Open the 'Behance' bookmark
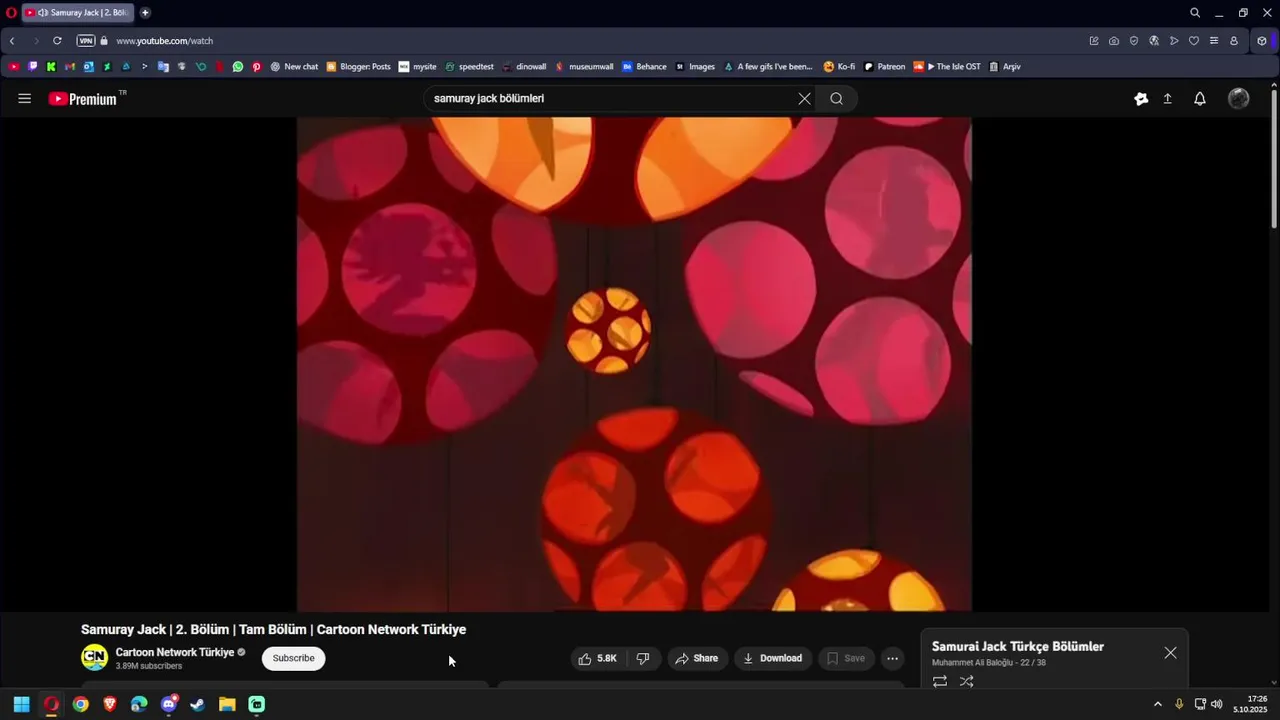This screenshot has width=1280, height=720. point(644,67)
